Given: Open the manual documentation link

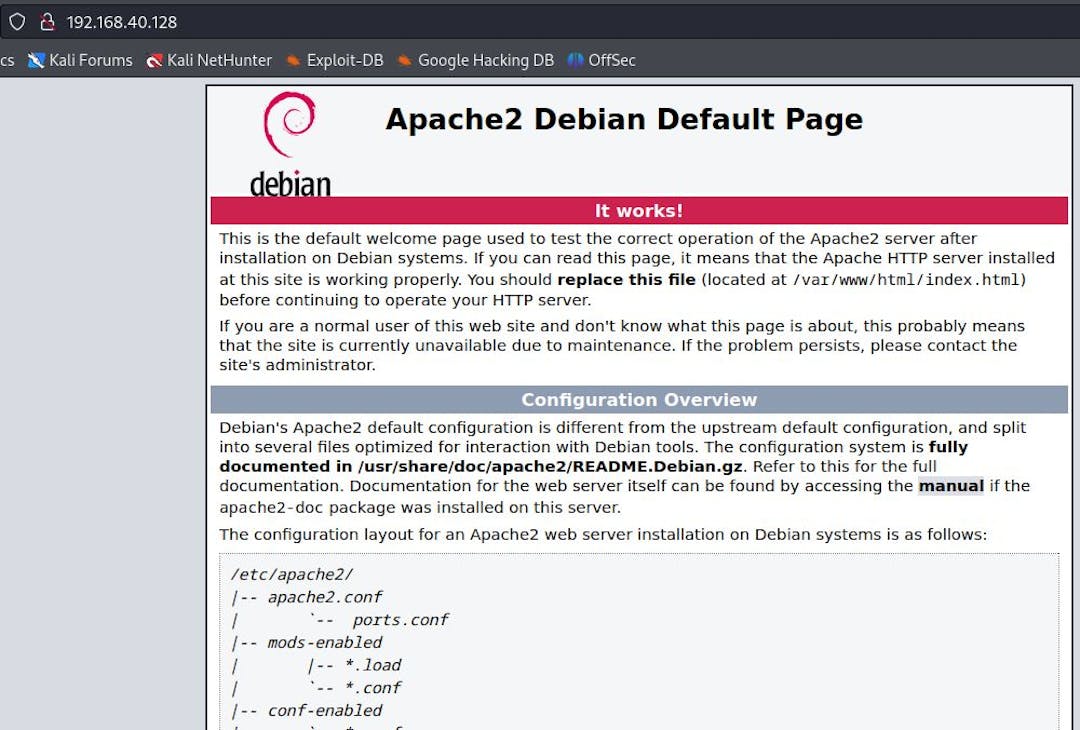Looking at the screenshot, I should [951, 486].
